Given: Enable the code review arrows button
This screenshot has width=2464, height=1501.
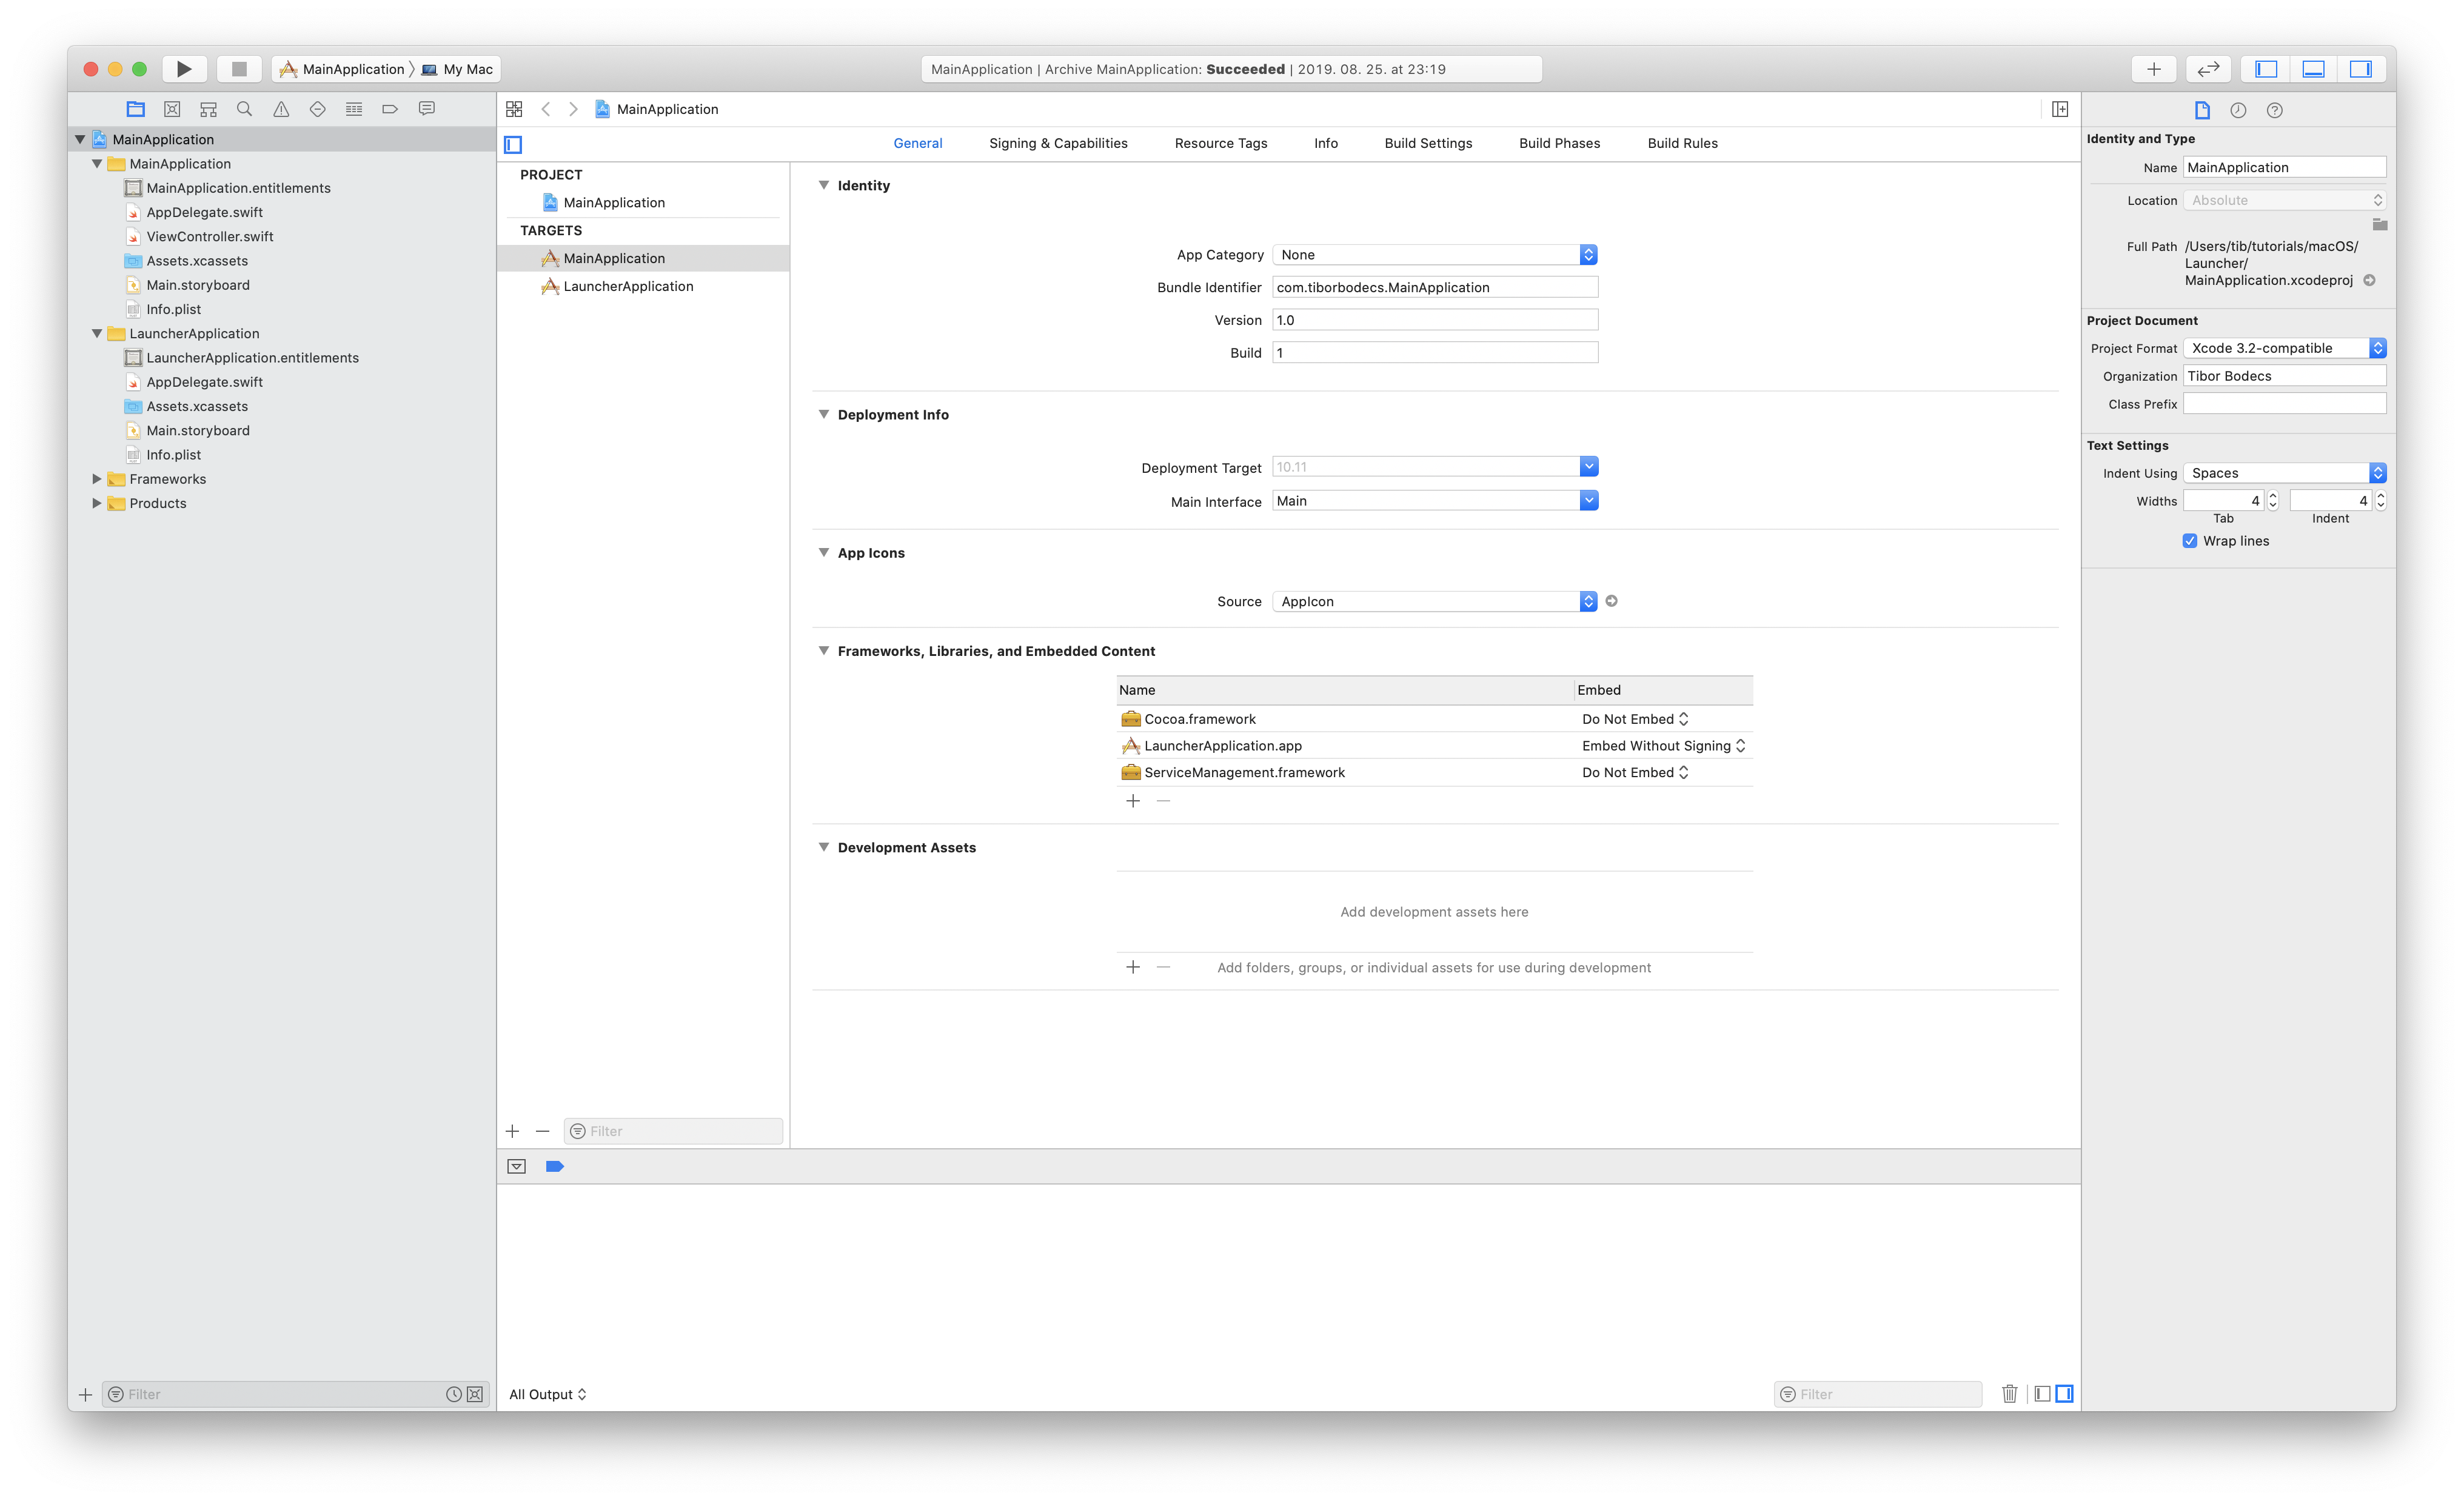Looking at the screenshot, I should tap(2208, 69).
